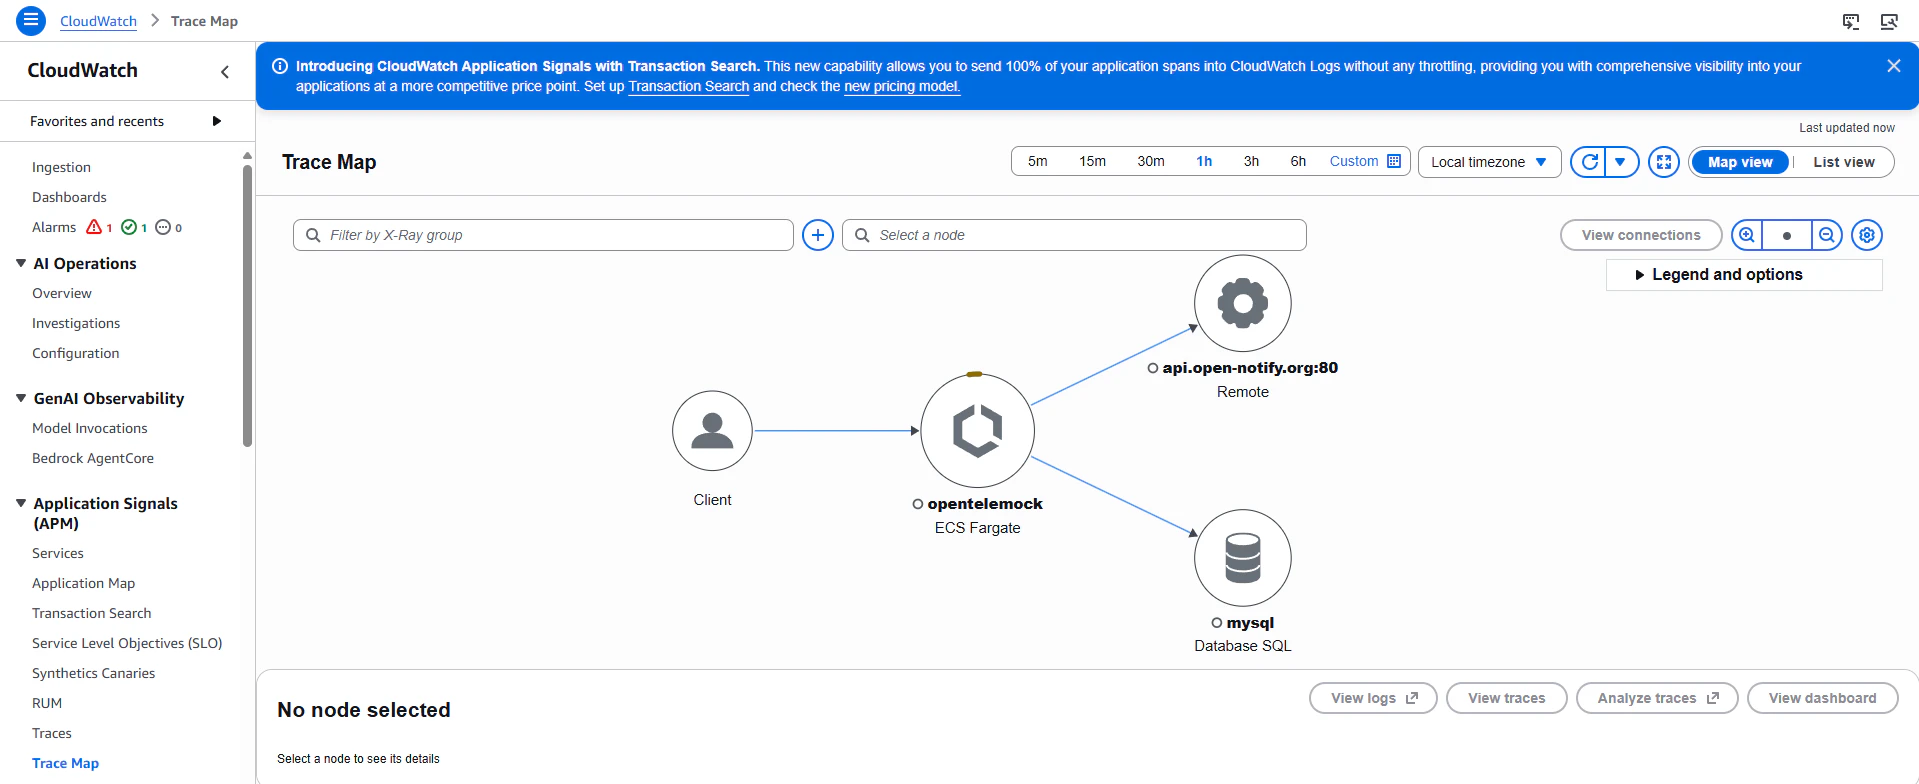This screenshot has width=1919, height=784.
Task: Zoom out of the trace map
Action: tap(1826, 235)
